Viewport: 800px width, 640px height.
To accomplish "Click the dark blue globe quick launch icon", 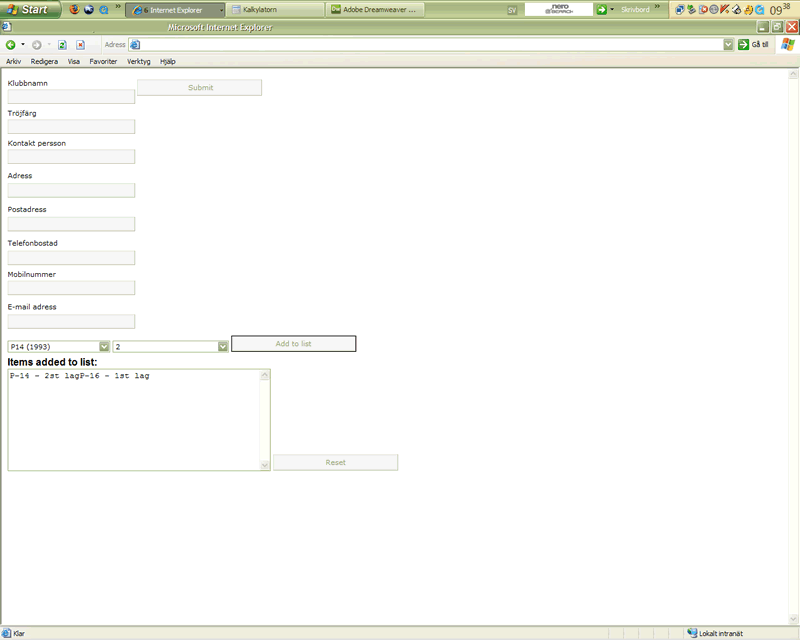I will click(x=89, y=9).
